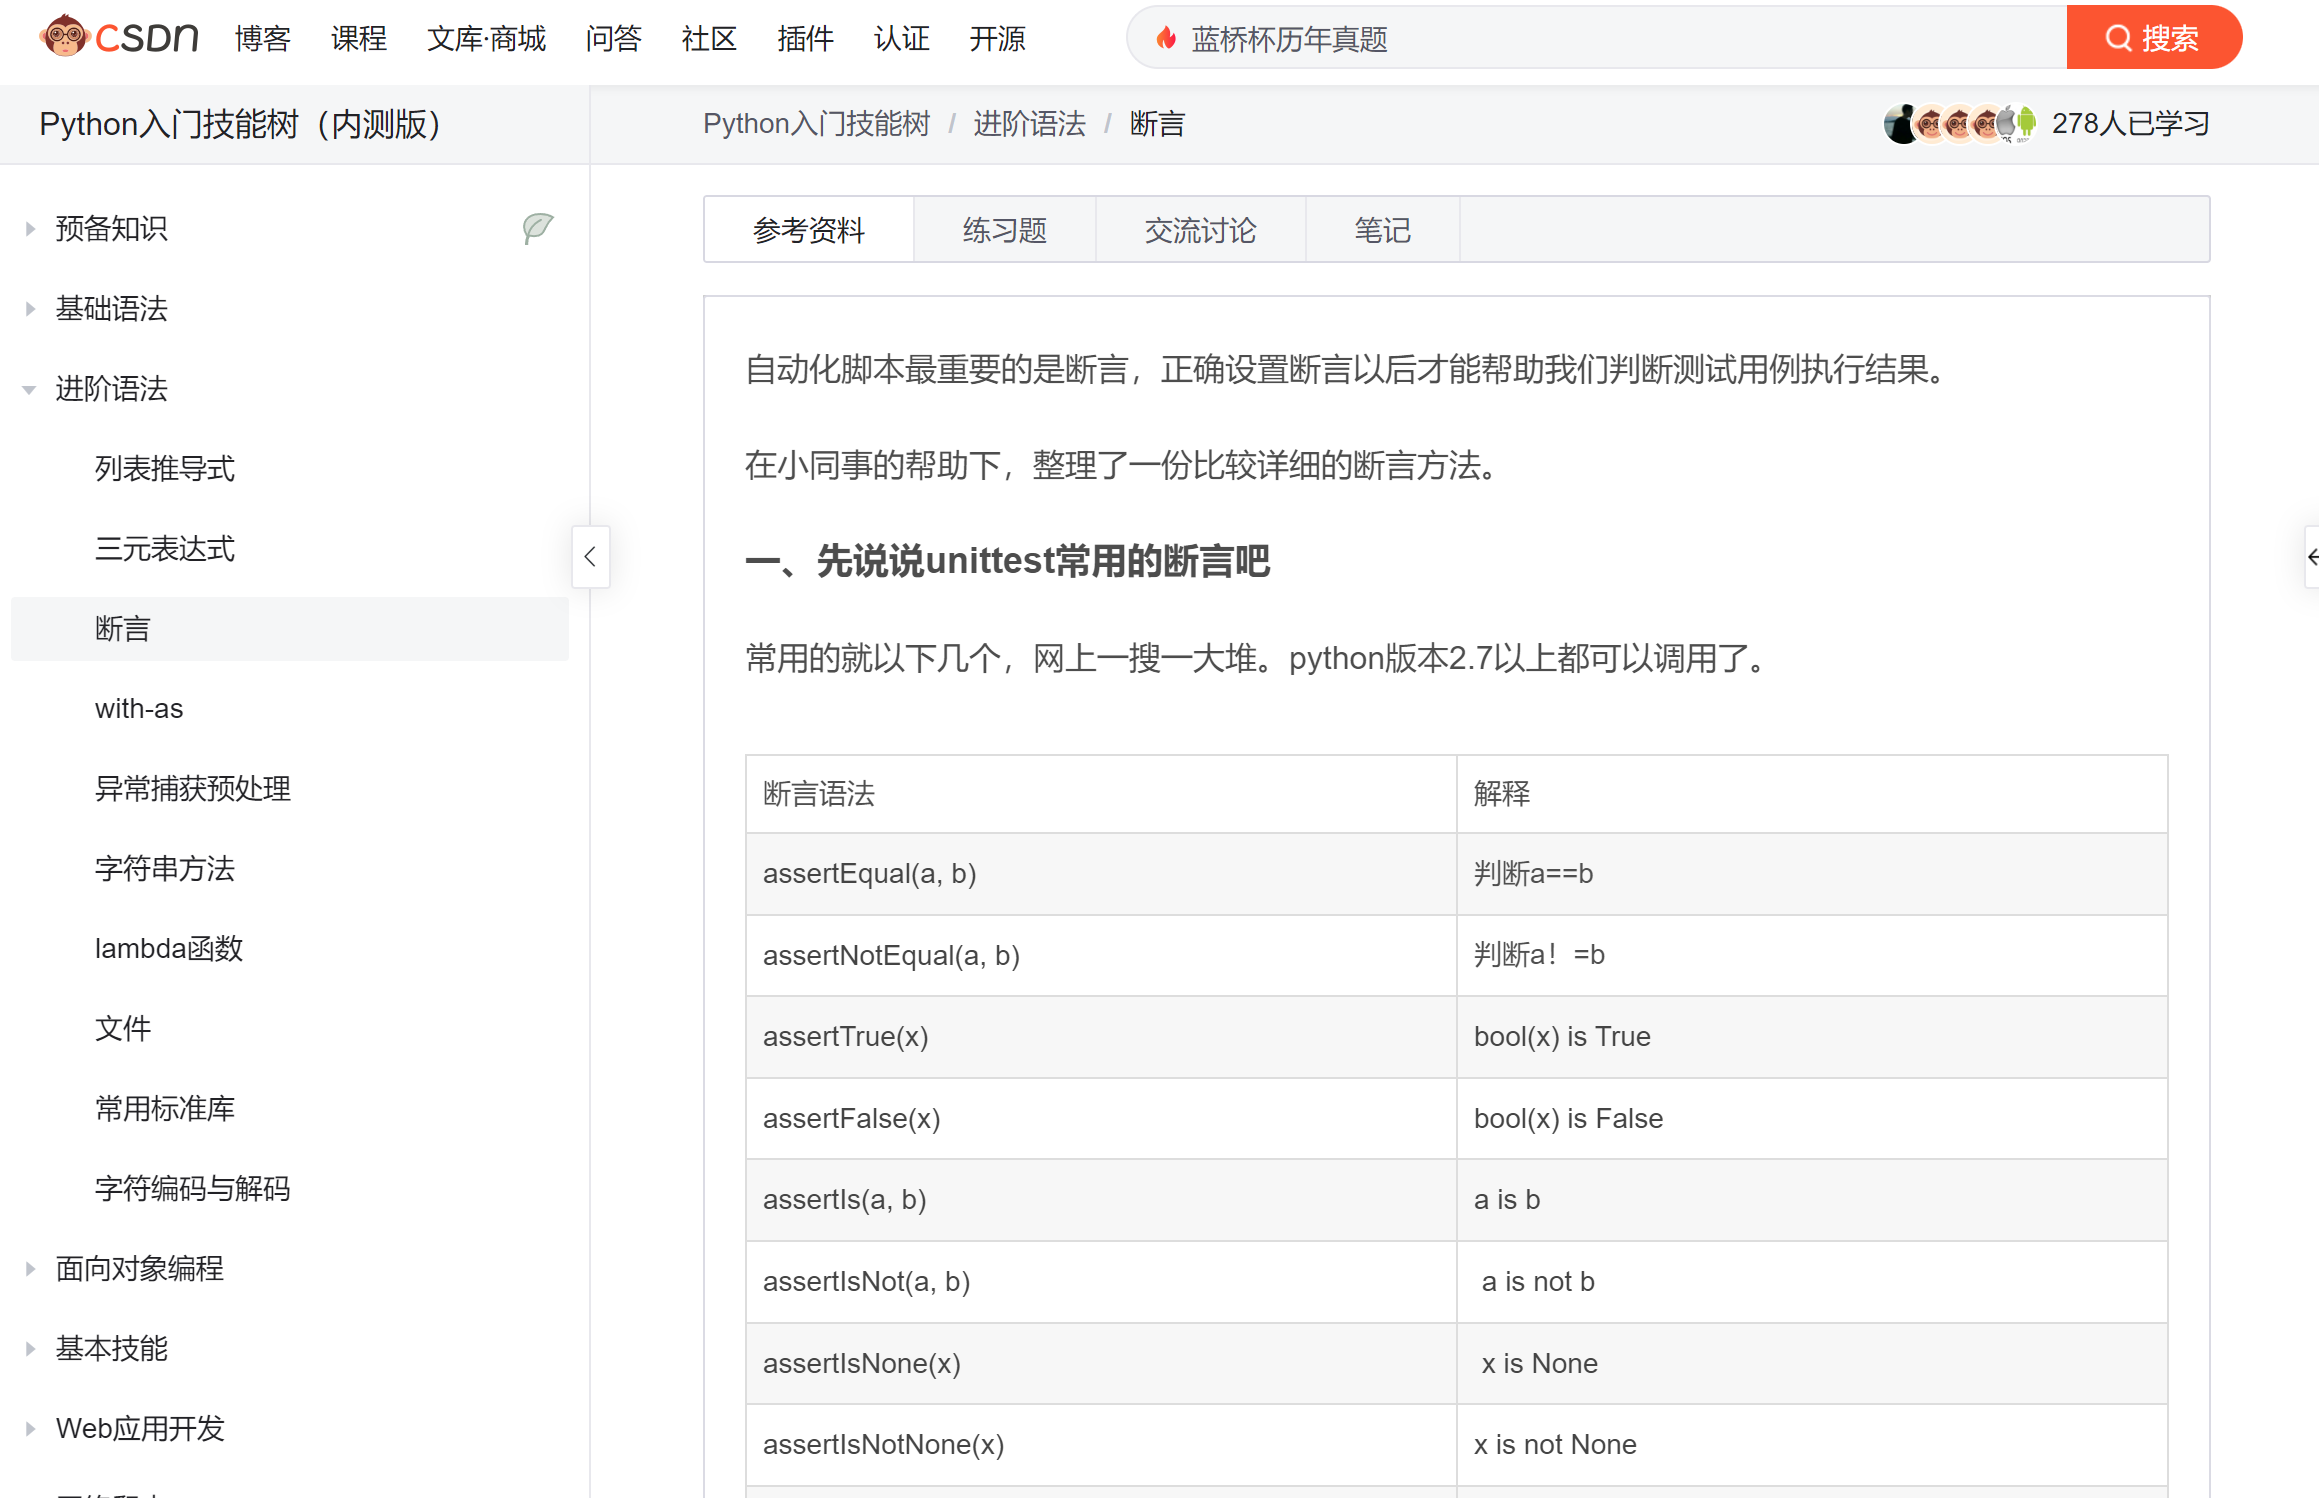Collapse the sidebar using left chevron handle
The height and width of the screenshot is (1498, 2319).
[590, 557]
